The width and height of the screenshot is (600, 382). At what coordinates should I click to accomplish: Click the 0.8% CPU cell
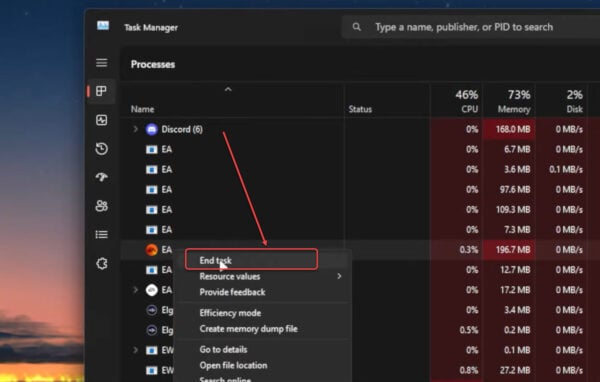[456, 370]
